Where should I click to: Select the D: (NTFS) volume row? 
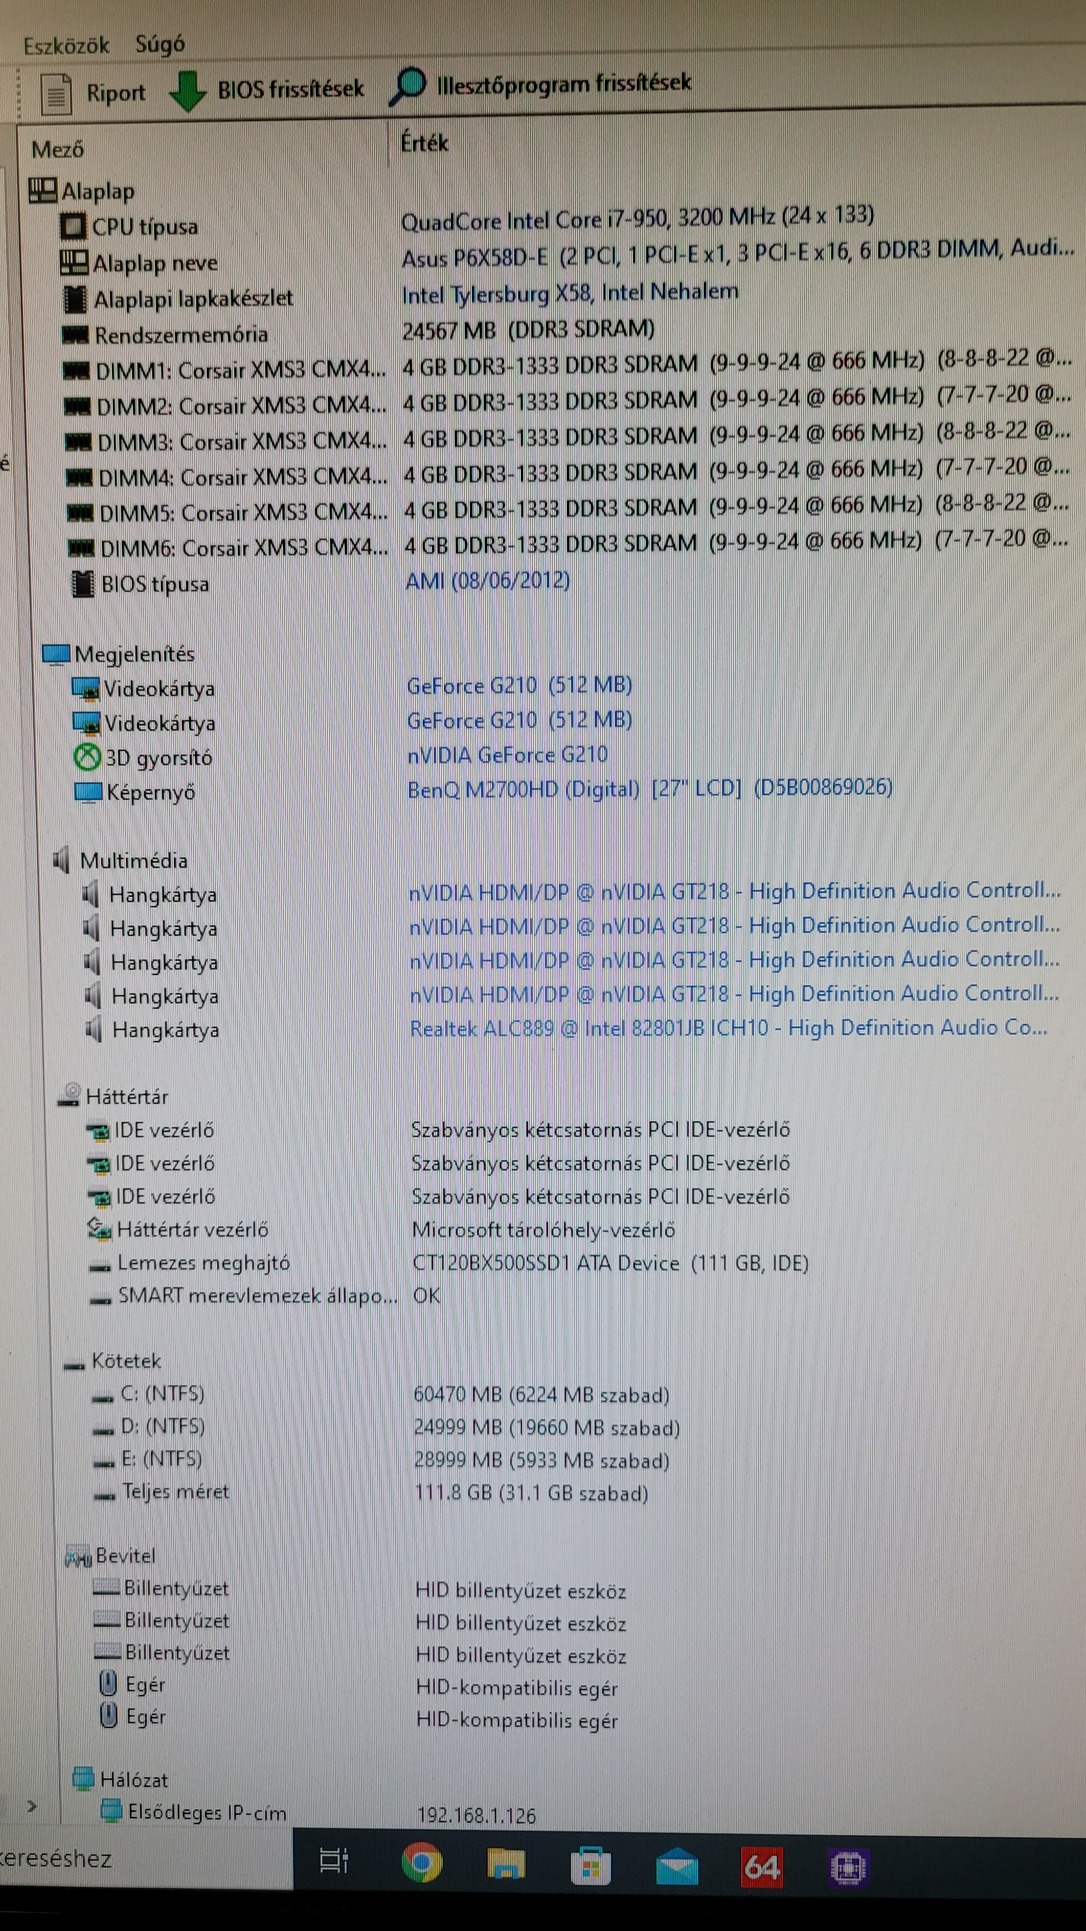[387, 1427]
